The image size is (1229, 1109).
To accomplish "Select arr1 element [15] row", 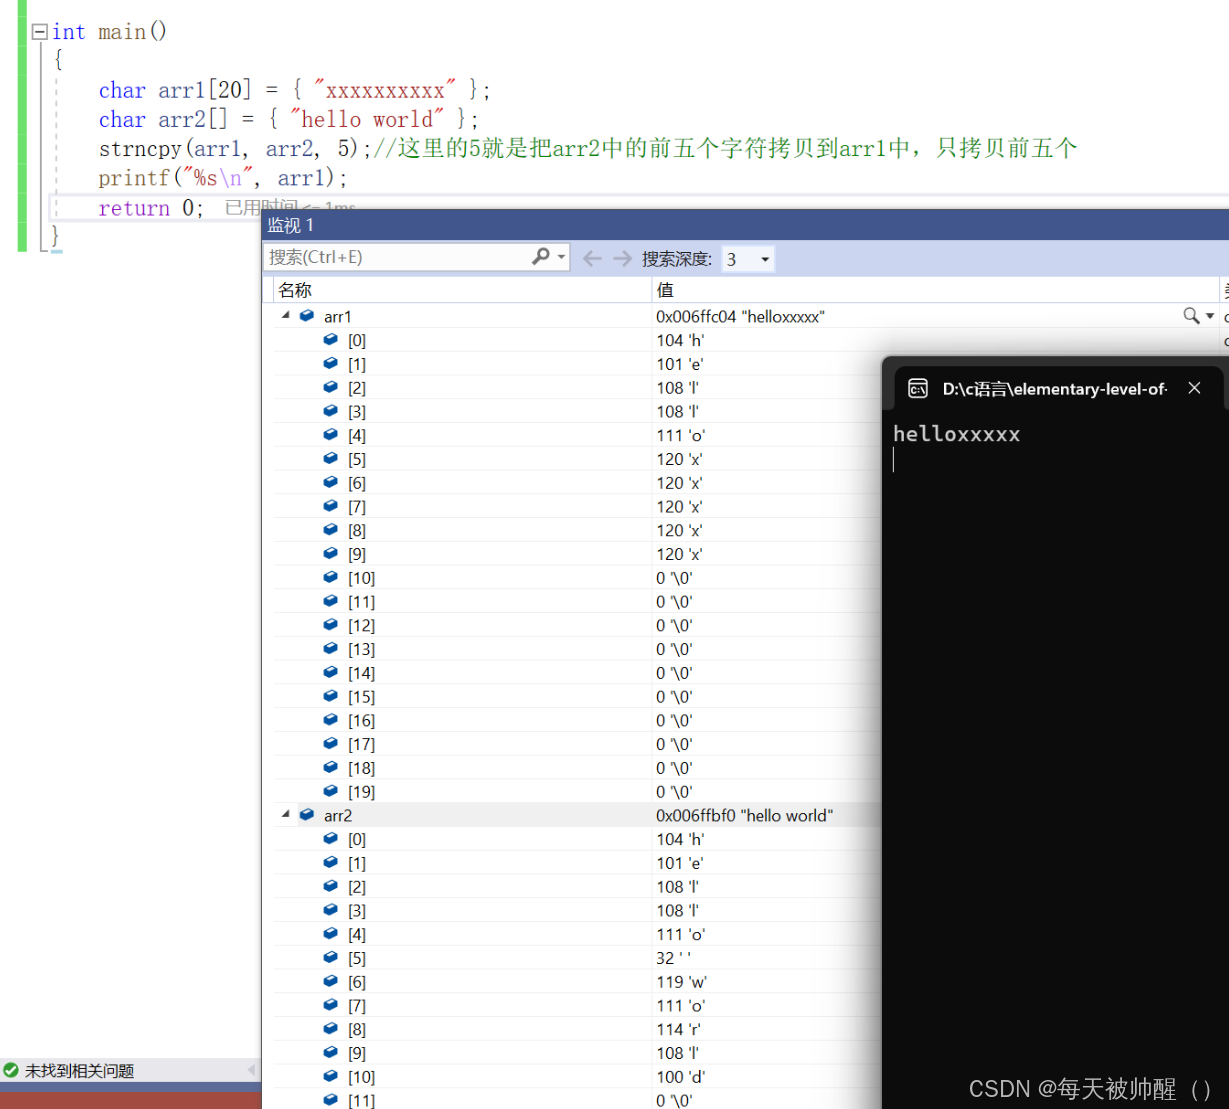I will (x=576, y=697).
